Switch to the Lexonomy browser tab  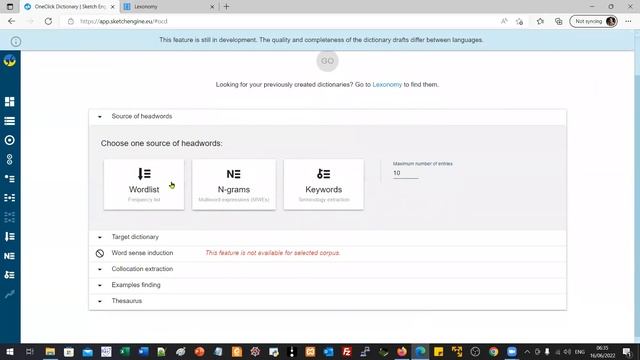click(x=169, y=7)
